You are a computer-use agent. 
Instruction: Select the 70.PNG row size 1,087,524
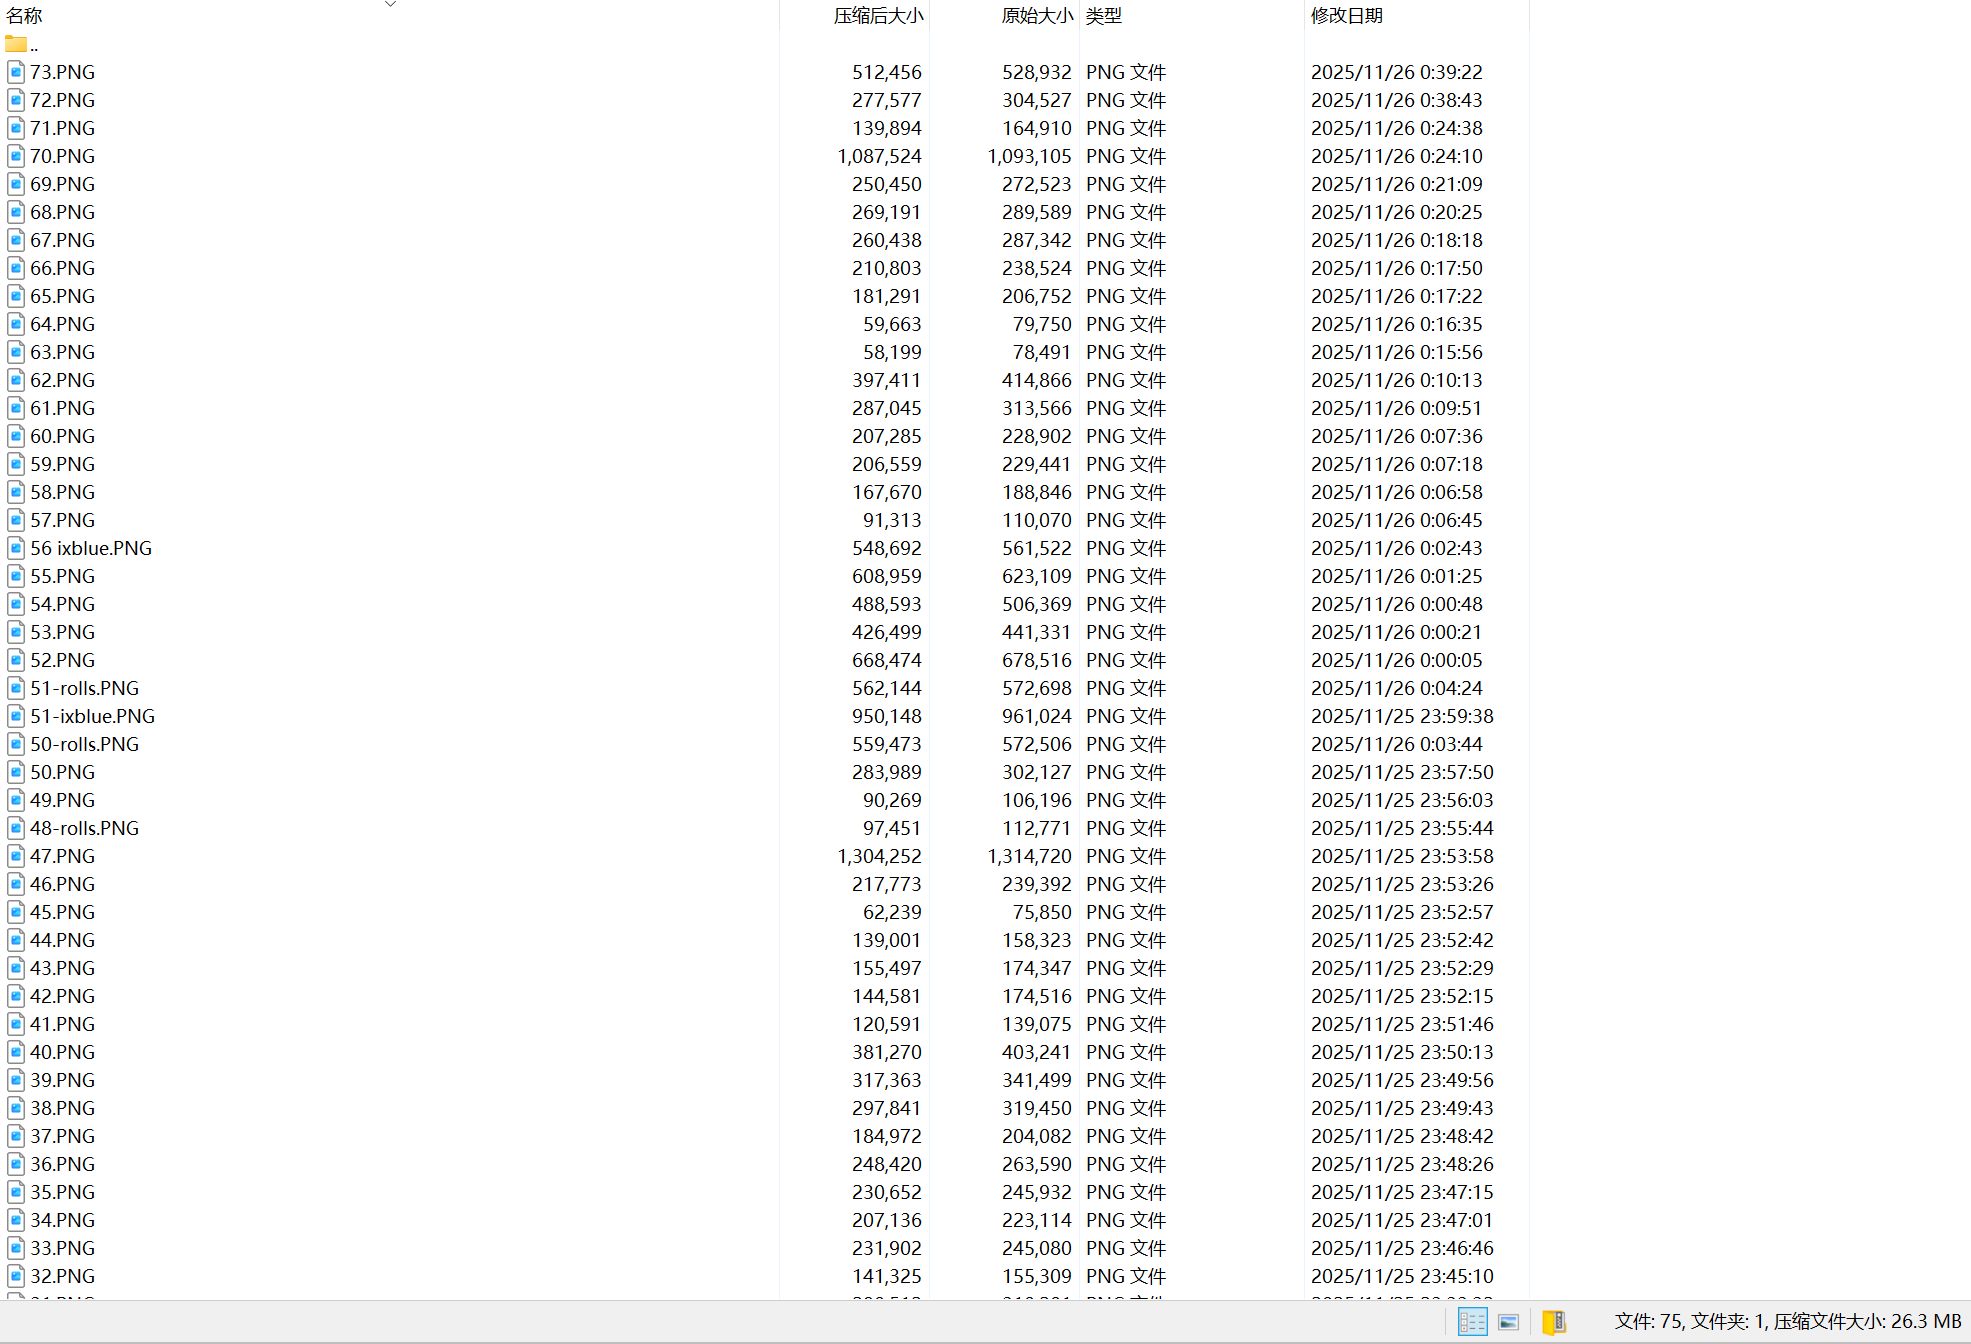coord(879,156)
